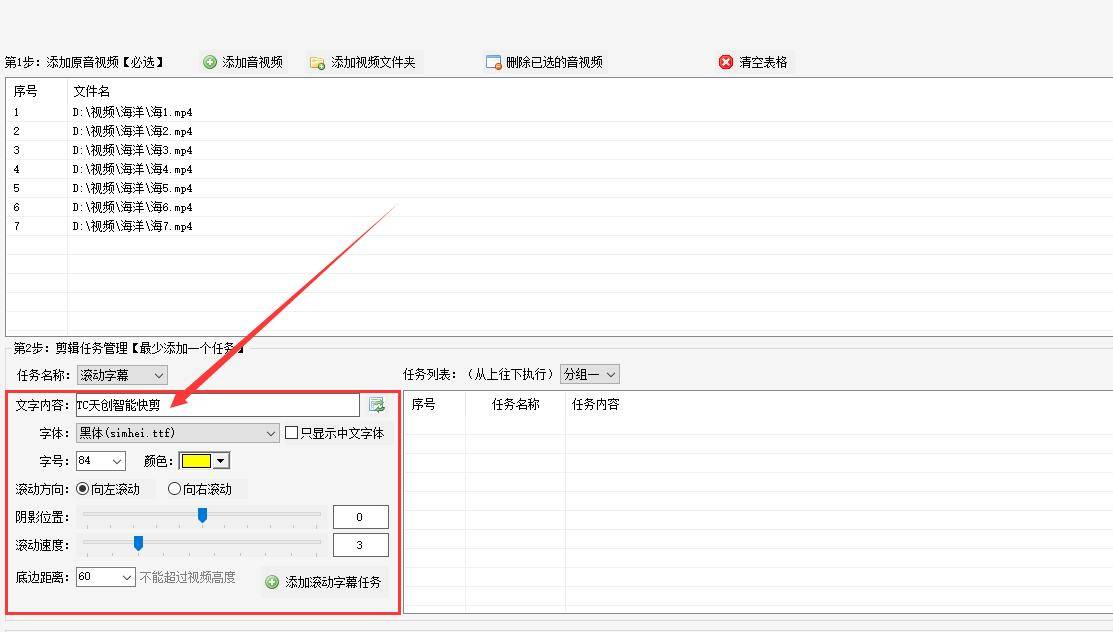
Task: Open the 底边距离 dropdown showing 60
Action: tap(106, 577)
